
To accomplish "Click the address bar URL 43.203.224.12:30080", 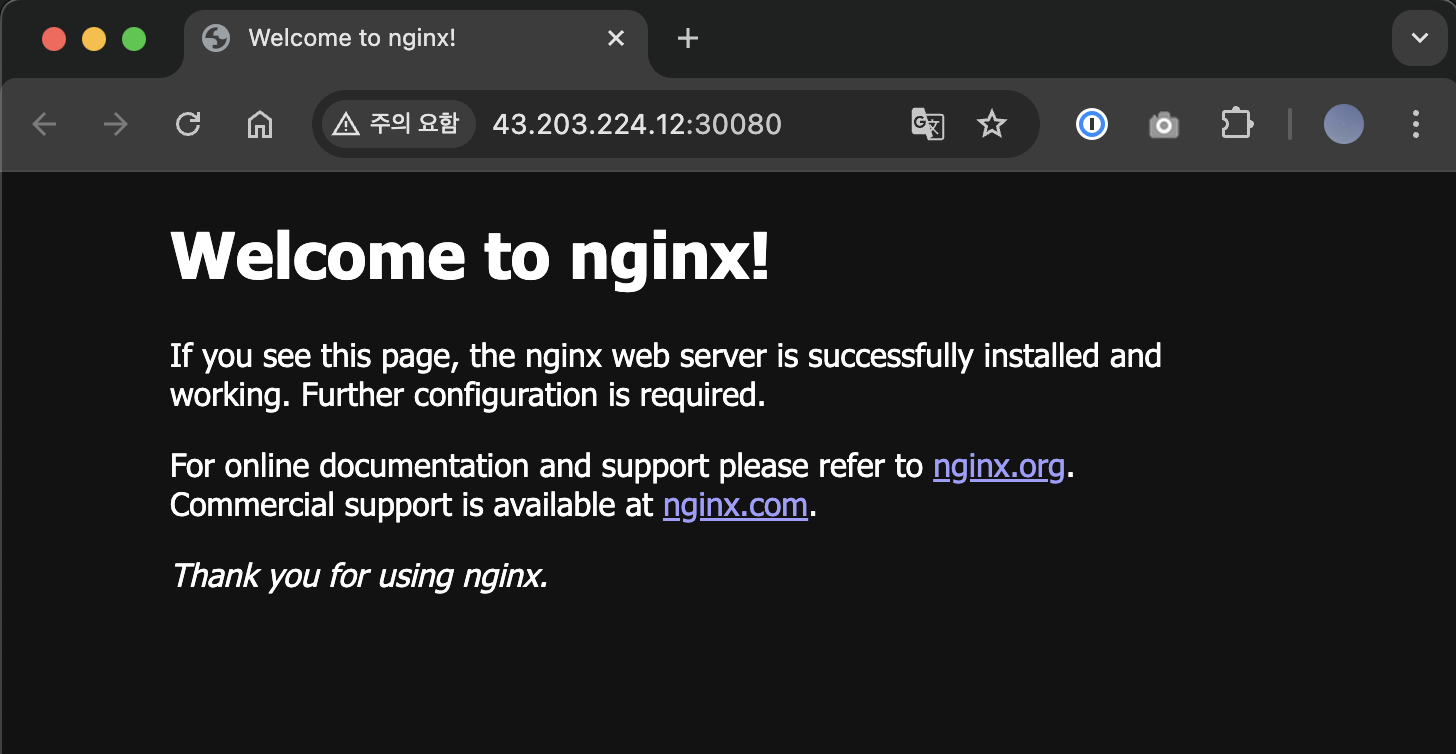I will tap(637, 124).
